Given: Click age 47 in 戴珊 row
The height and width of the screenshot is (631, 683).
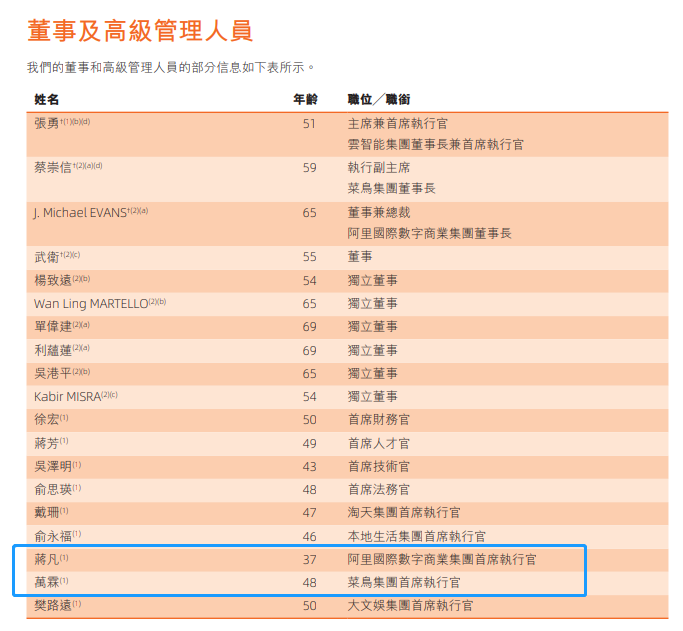Looking at the screenshot, I should click(309, 513).
